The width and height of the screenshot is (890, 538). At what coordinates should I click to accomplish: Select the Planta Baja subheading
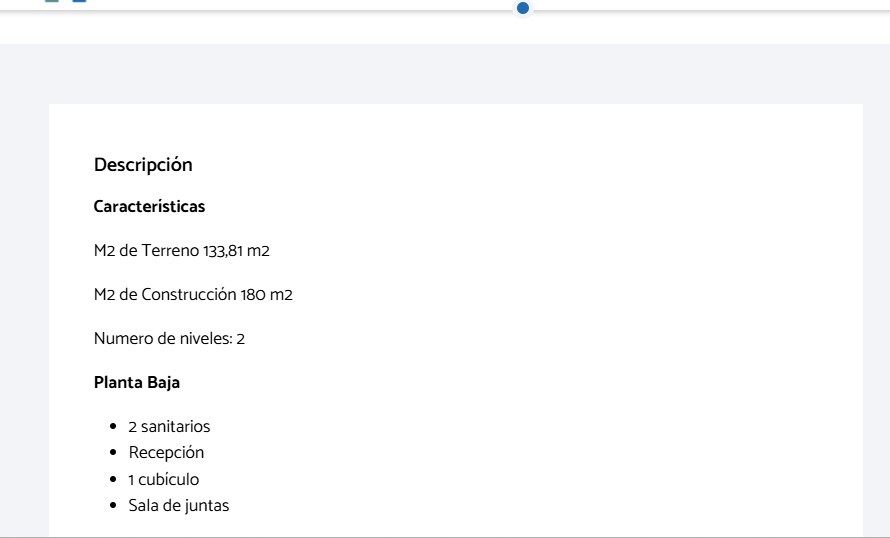(x=137, y=383)
